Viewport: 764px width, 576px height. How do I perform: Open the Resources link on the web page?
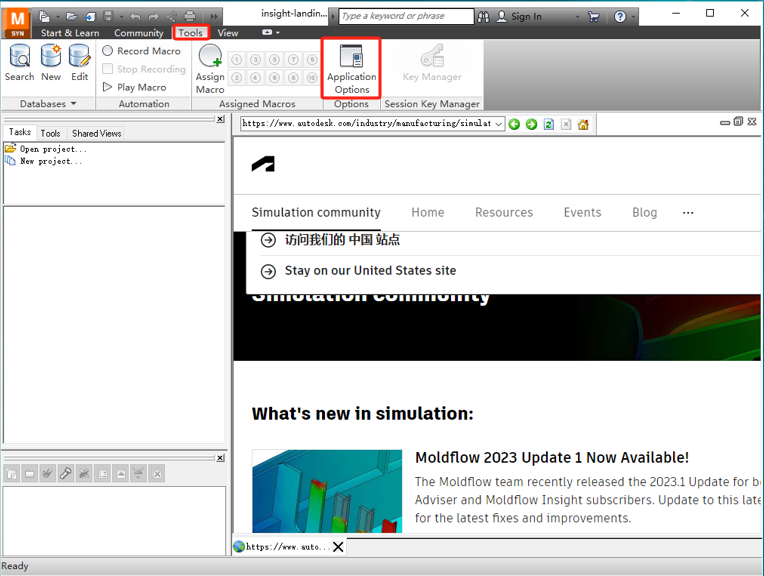coord(504,212)
